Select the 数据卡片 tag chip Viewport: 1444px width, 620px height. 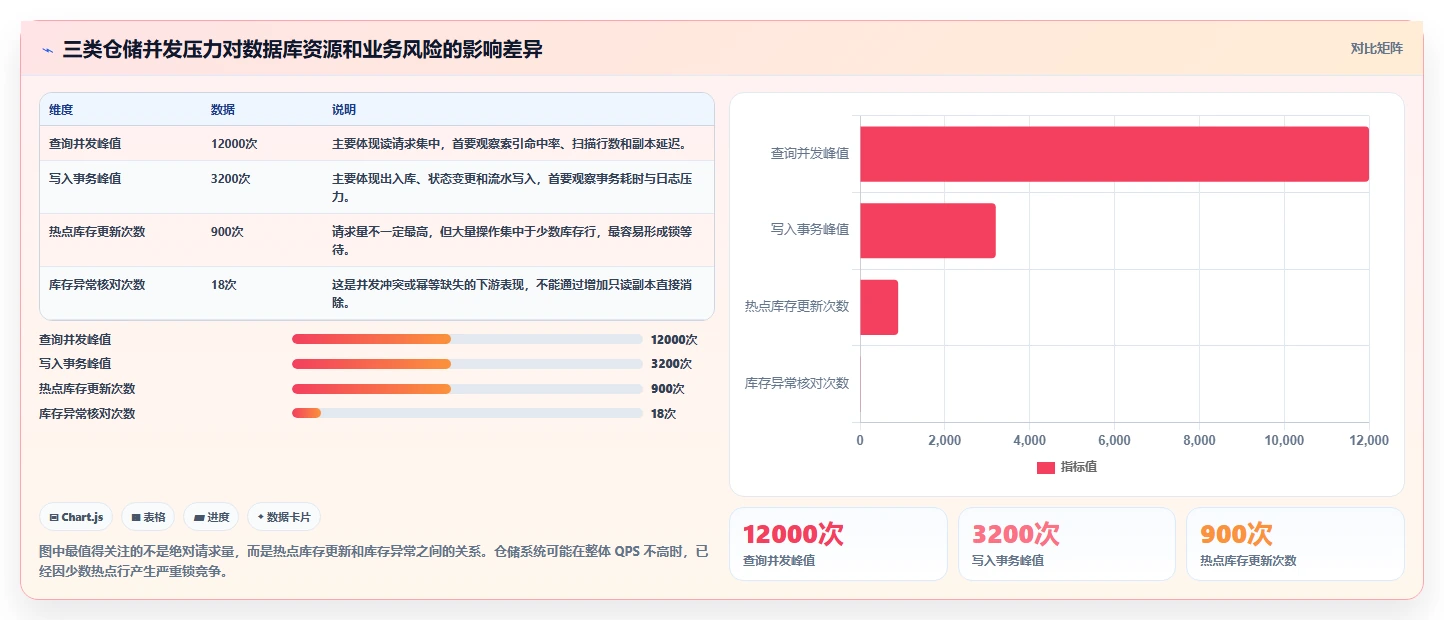coord(284,517)
